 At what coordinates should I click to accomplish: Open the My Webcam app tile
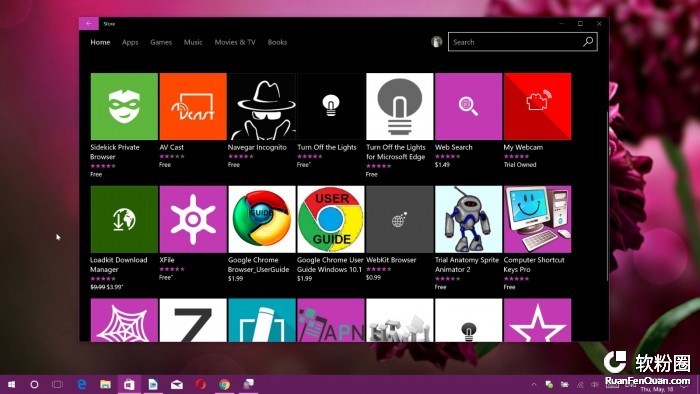click(538, 106)
